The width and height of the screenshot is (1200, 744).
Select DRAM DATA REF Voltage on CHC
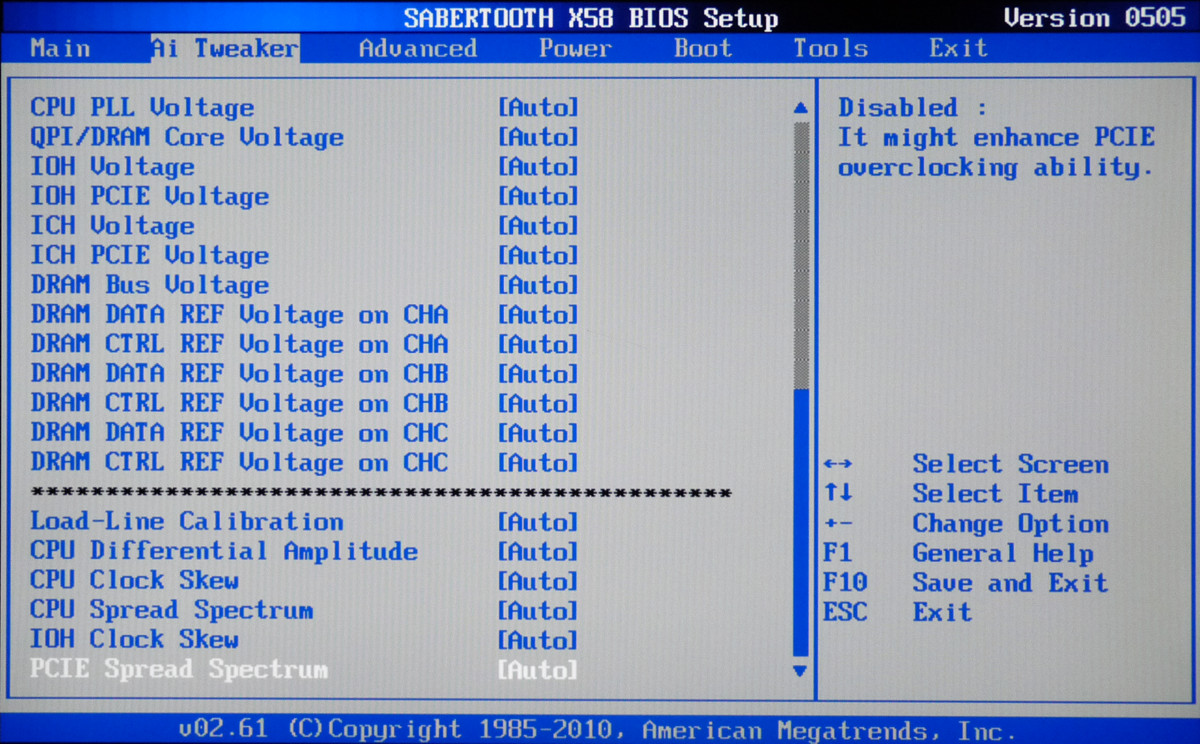(239, 433)
